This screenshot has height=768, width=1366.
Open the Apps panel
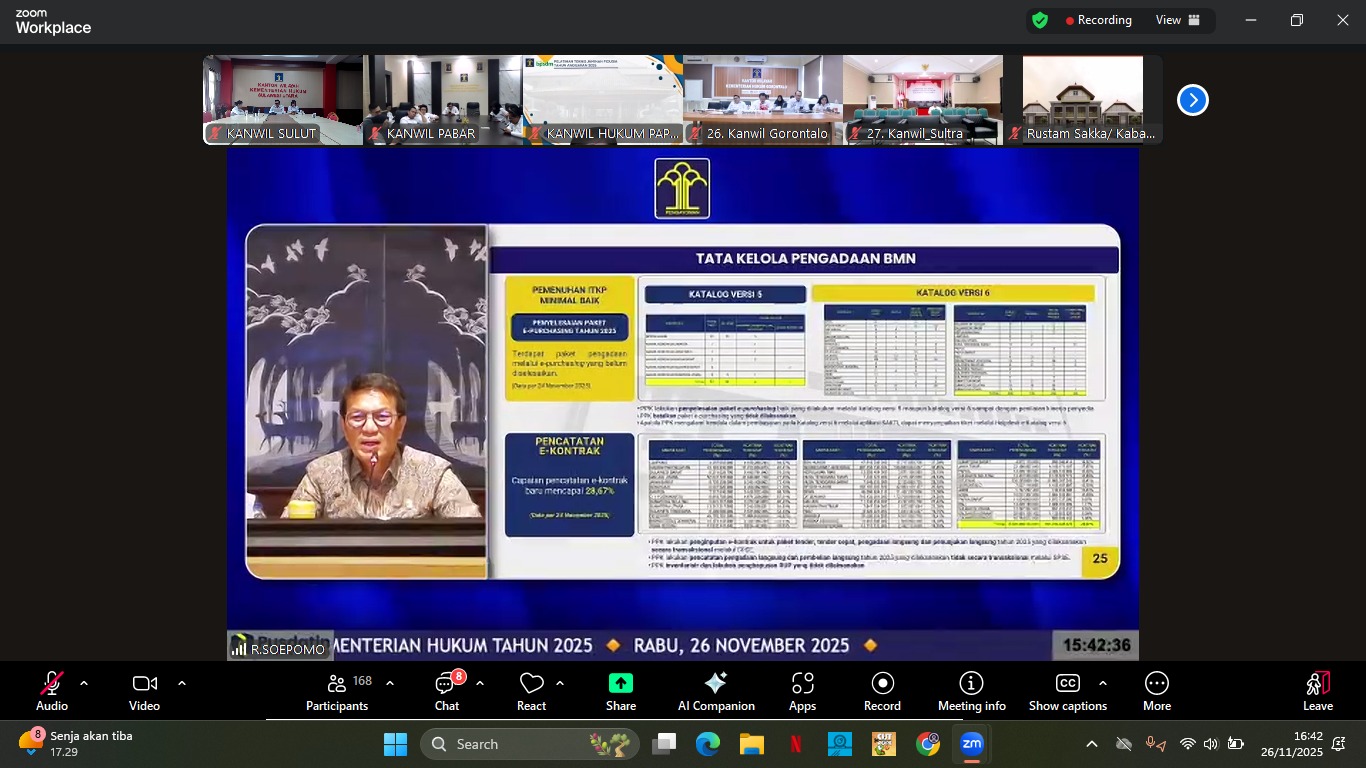pyautogui.click(x=802, y=691)
